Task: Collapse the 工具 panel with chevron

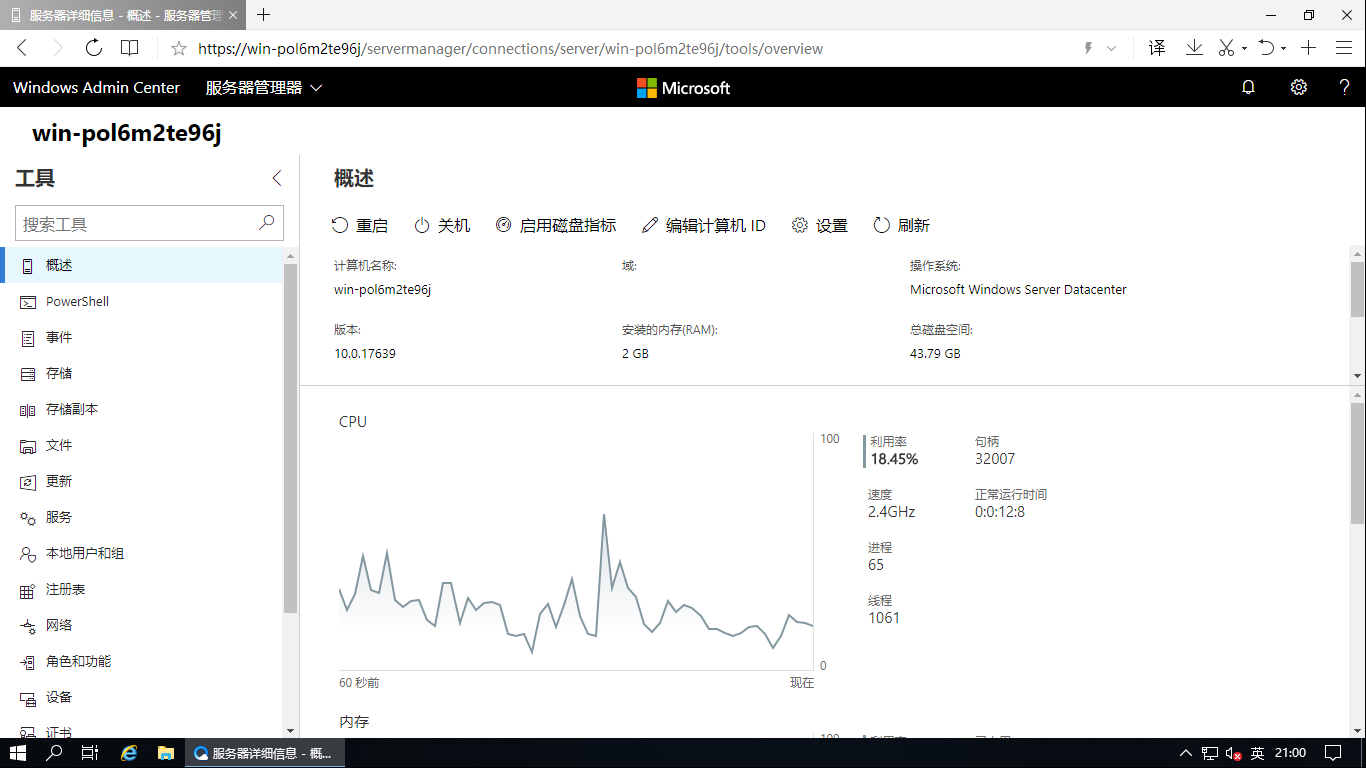Action: (277, 178)
